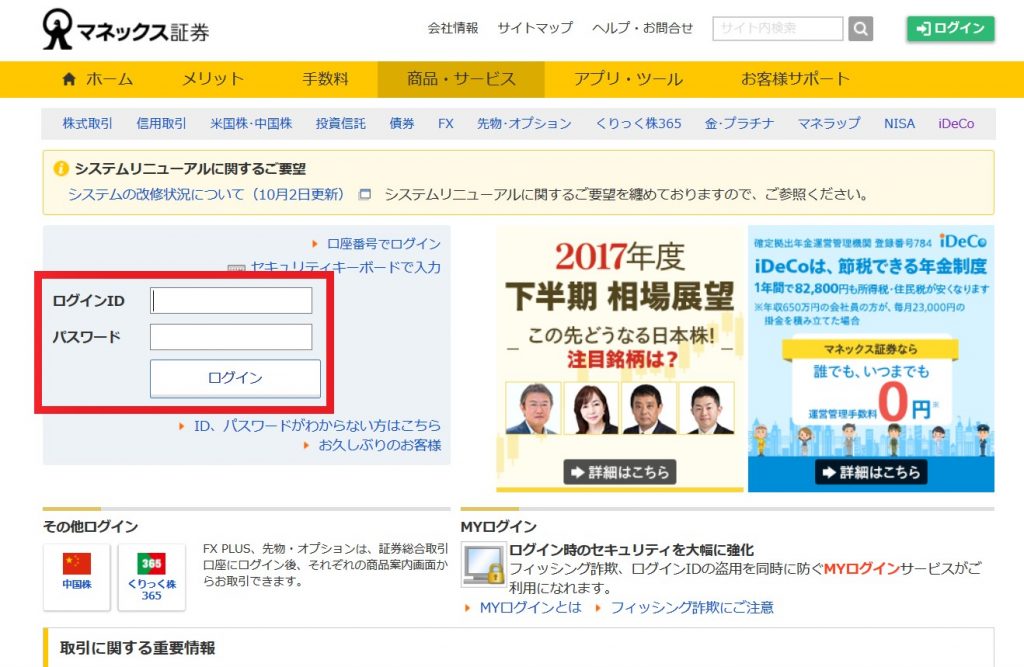Image resolution: width=1024 pixels, height=667 pixels.
Task: Click 詳細はこちら on the iDeCo banner
Action: click(x=871, y=472)
